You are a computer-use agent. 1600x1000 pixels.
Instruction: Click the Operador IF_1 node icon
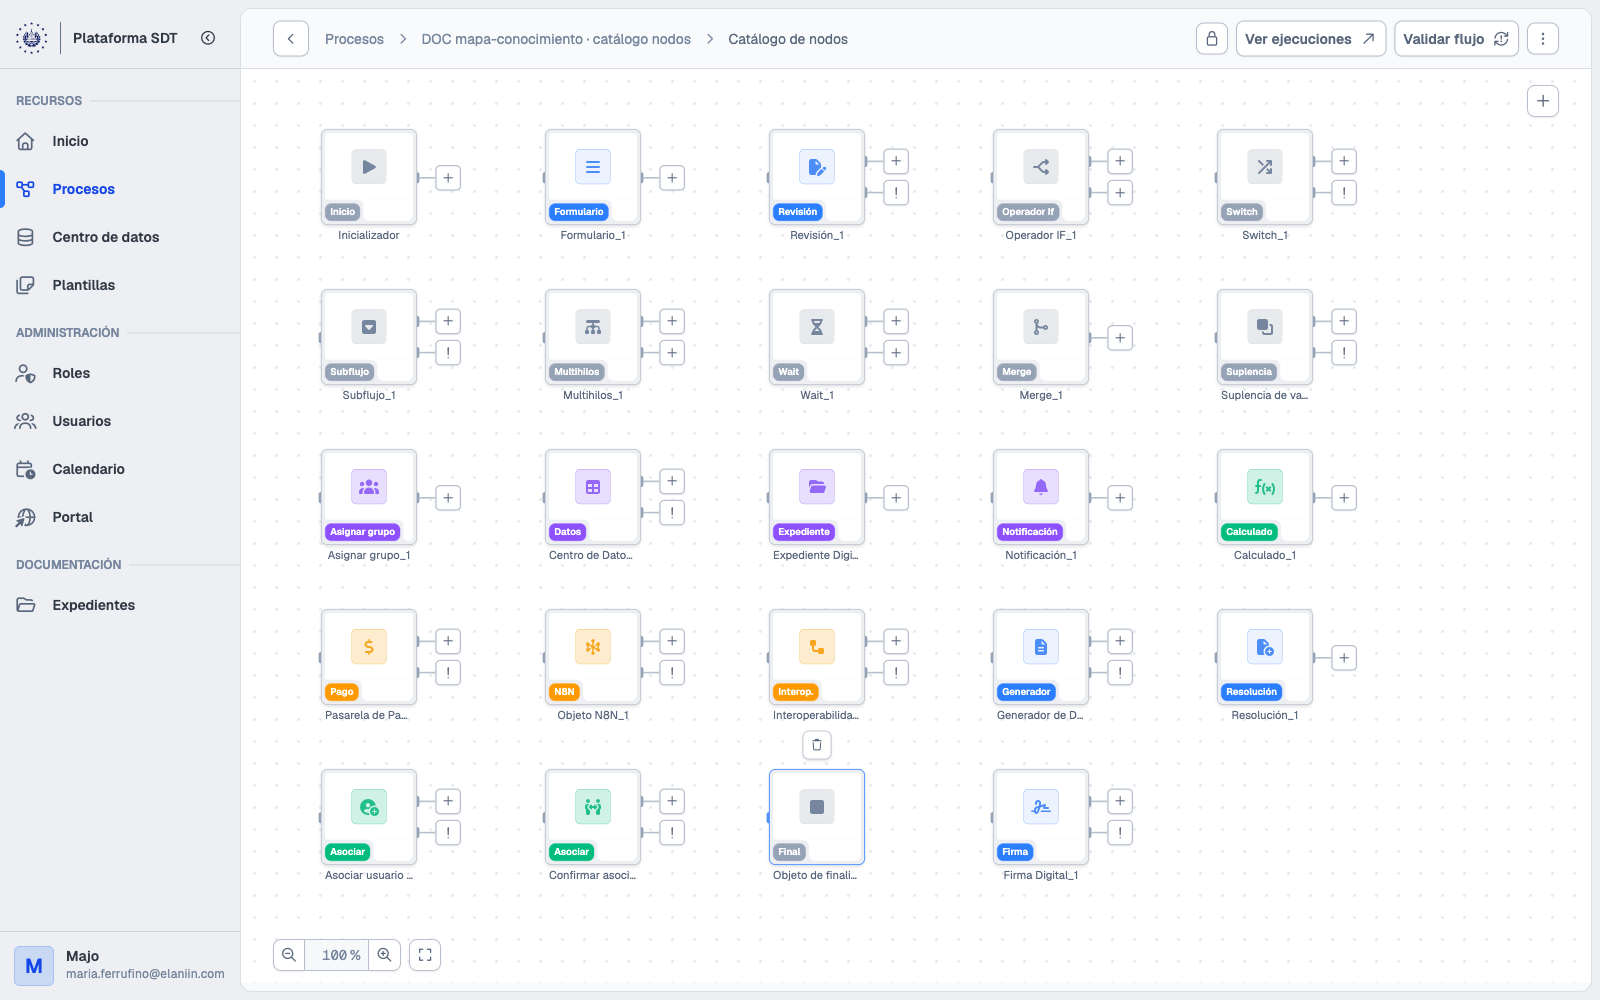(1041, 167)
